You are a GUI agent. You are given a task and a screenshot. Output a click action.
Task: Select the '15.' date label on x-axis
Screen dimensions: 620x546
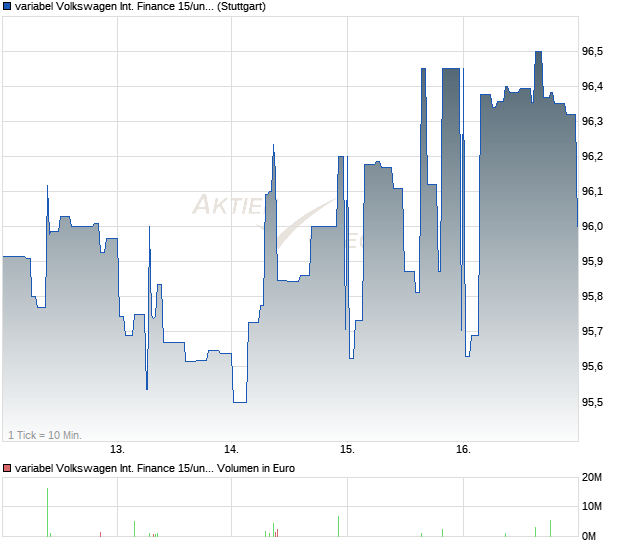(x=347, y=449)
